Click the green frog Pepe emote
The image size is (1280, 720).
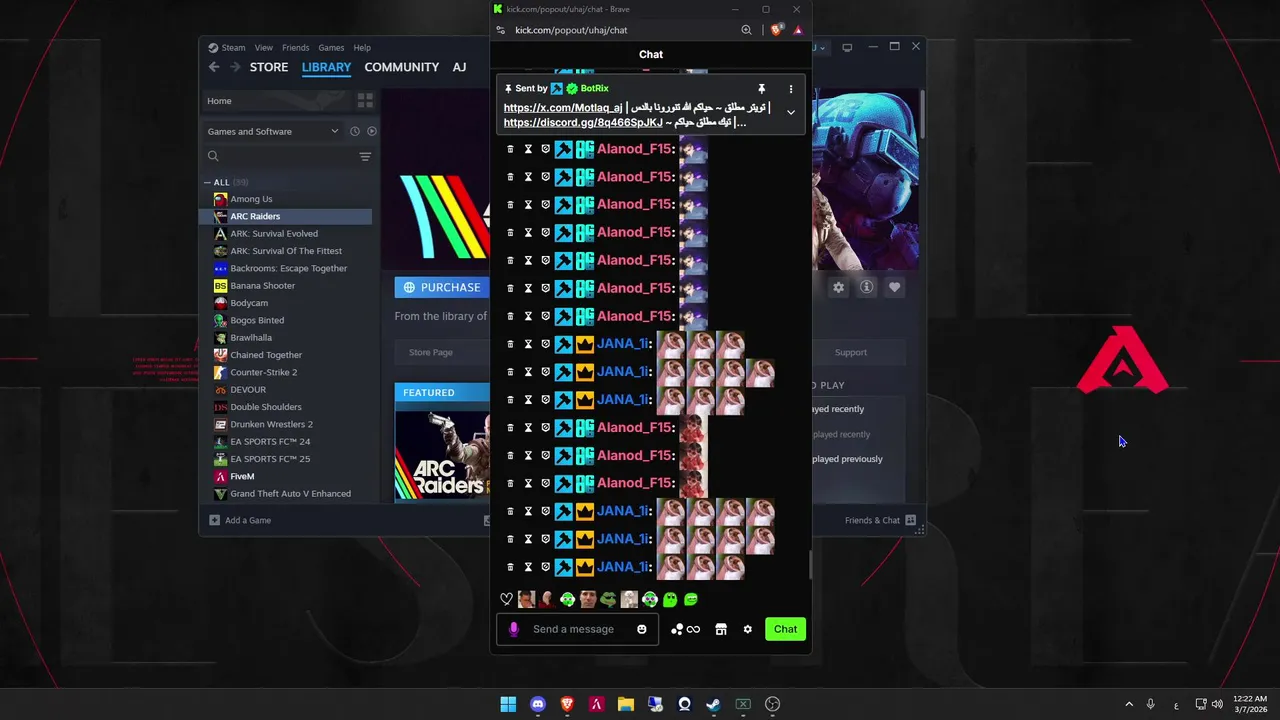click(608, 599)
